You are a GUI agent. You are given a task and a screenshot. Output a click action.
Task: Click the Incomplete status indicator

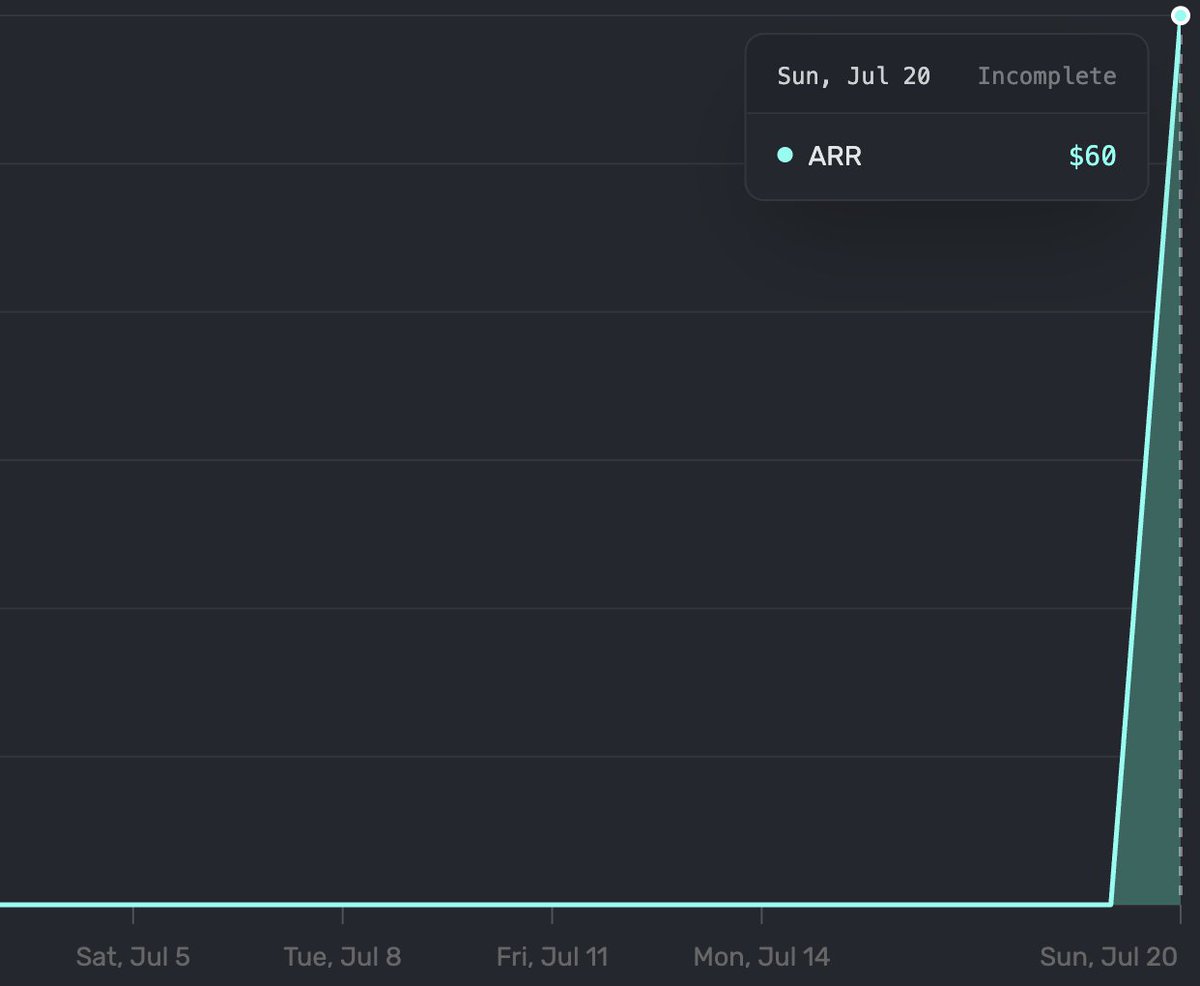[1047, 75]
